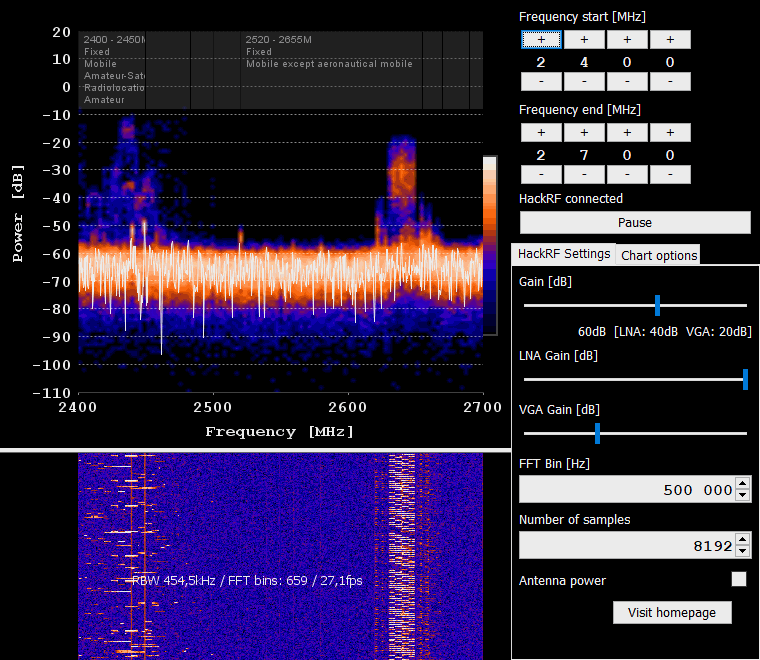Viewport: 760px width, 660px height.
Task: Decrement Number of samples down arrow
Action: click(743, 551)
